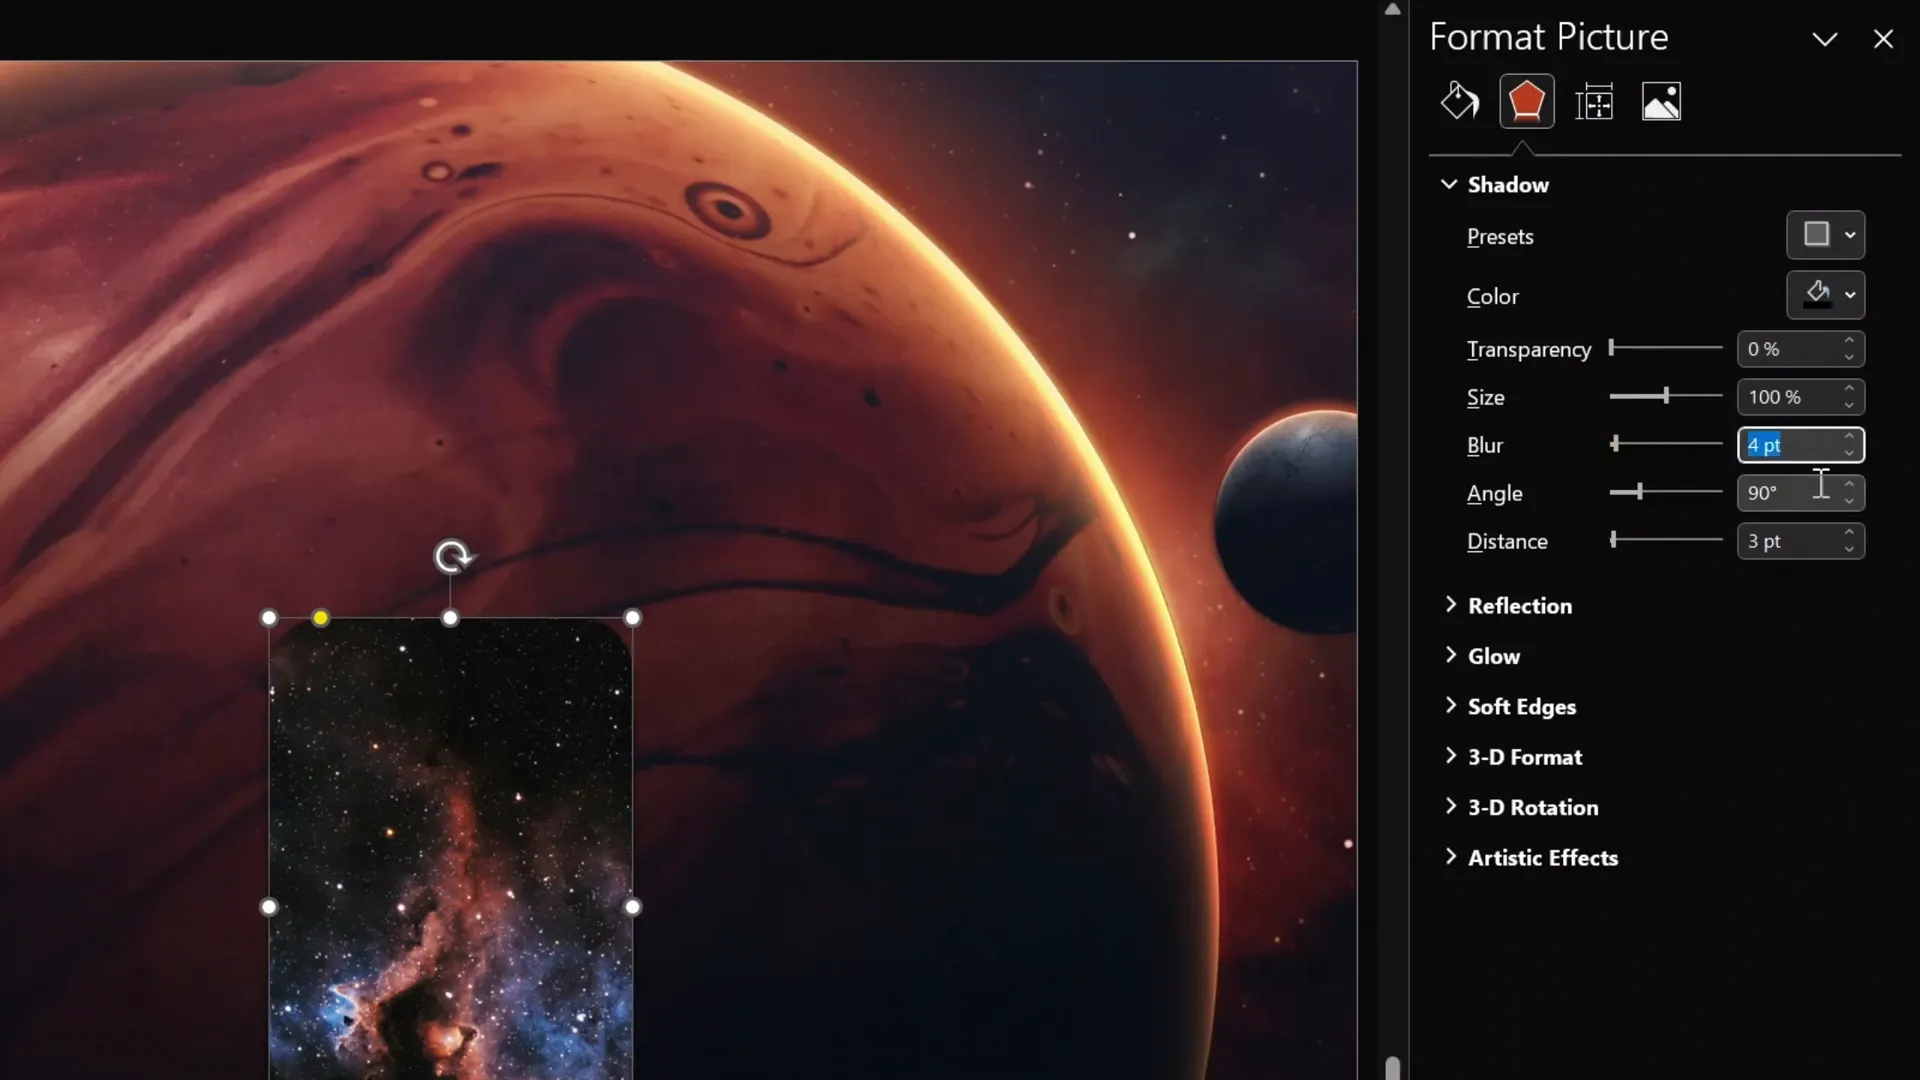Increase Distance with the up spinner
The image size is (1920, 1080).
tap(1849, 533)
